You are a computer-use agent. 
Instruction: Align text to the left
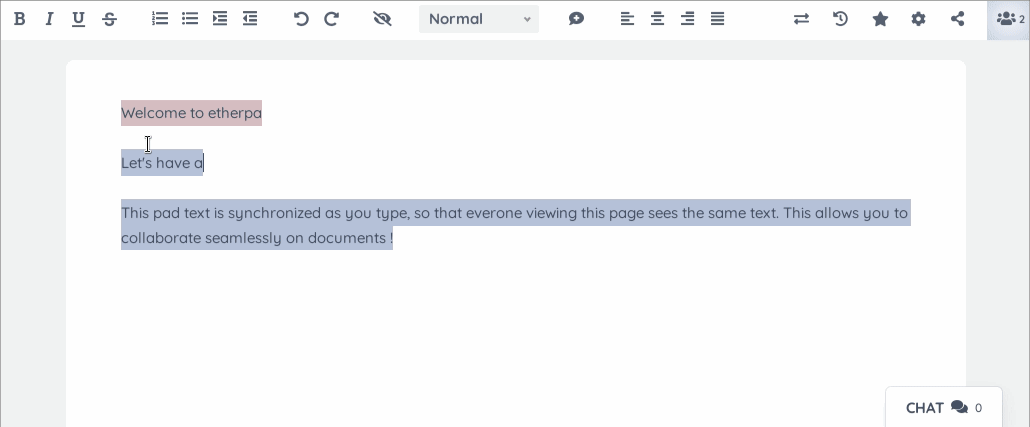(627, 19)
